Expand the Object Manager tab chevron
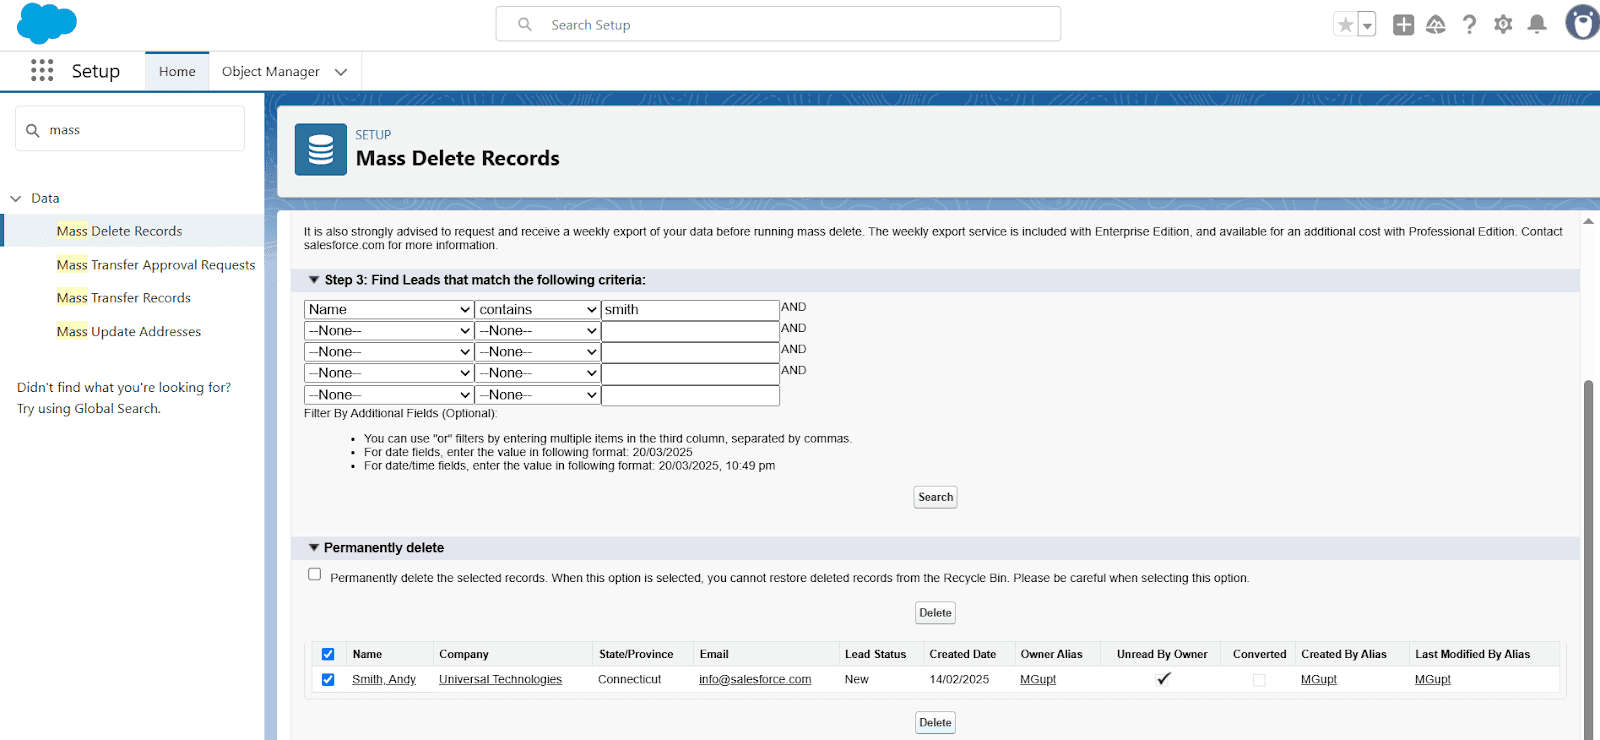 341,72
